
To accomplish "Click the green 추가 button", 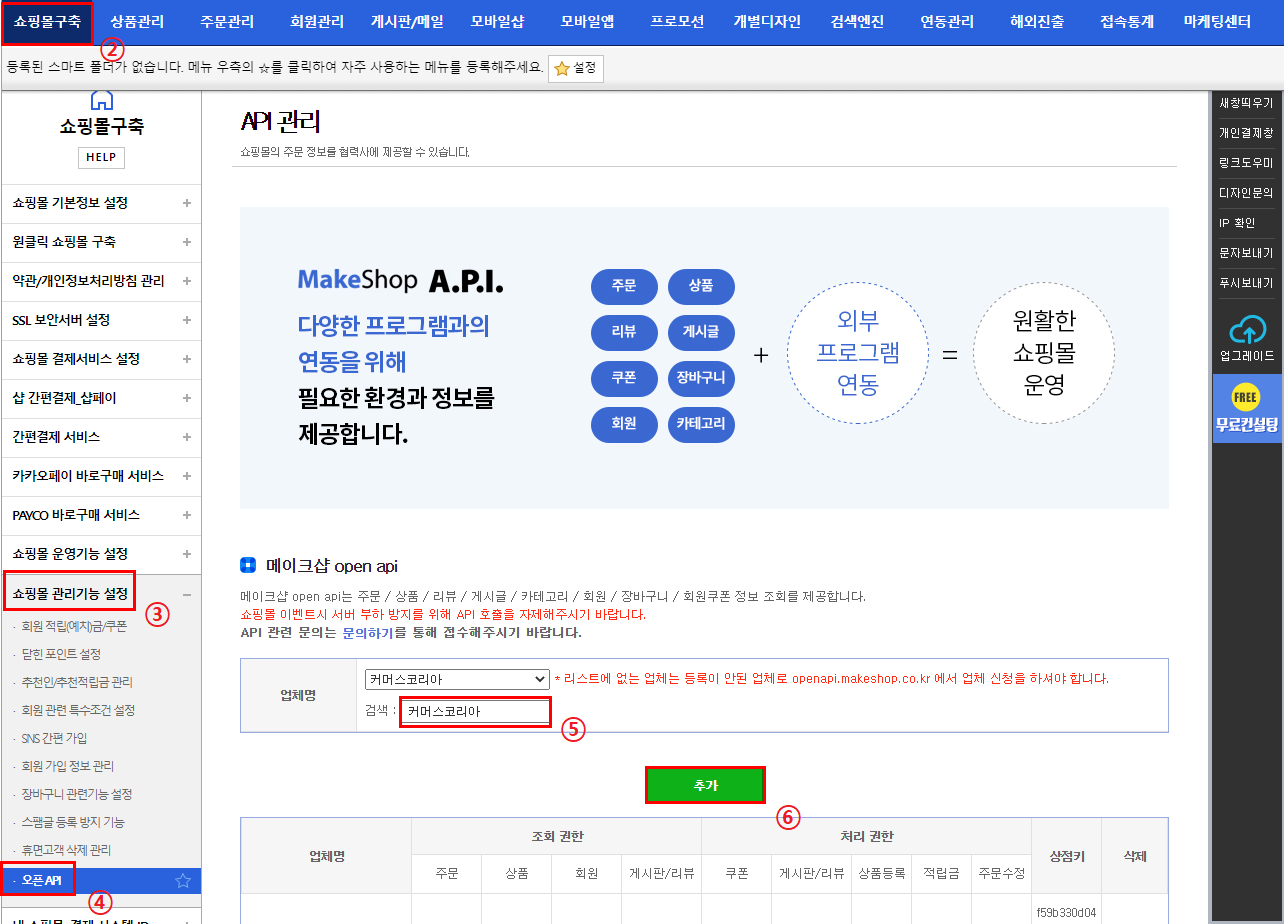I will [x=705, y=786].
